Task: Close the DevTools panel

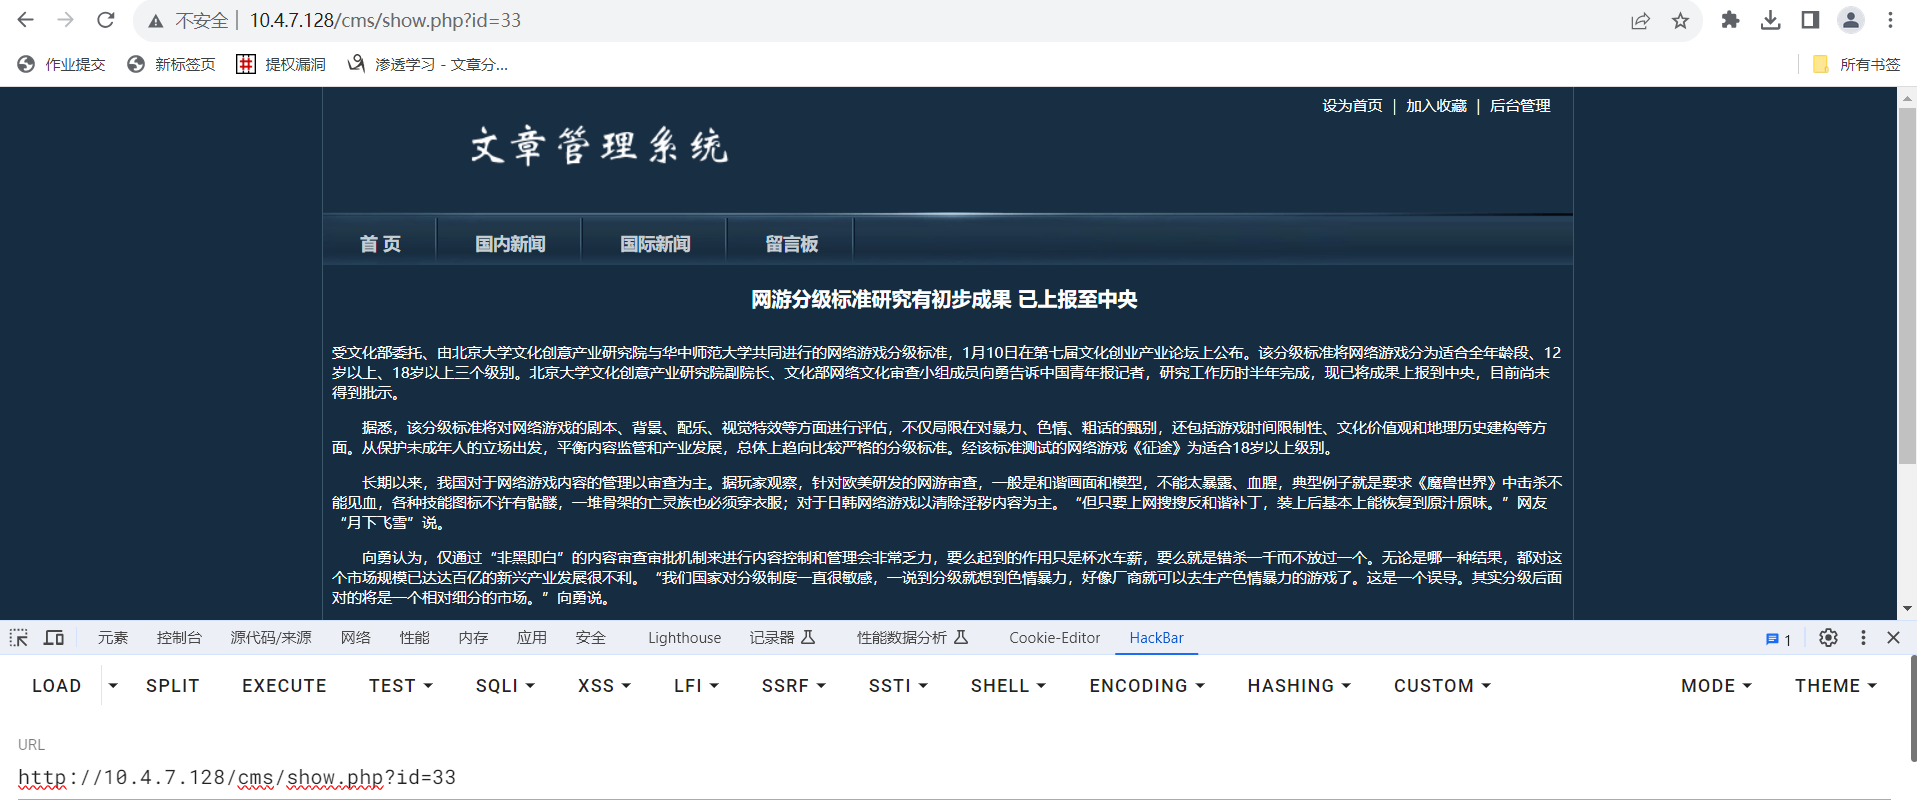Action: click(1893, 638)
